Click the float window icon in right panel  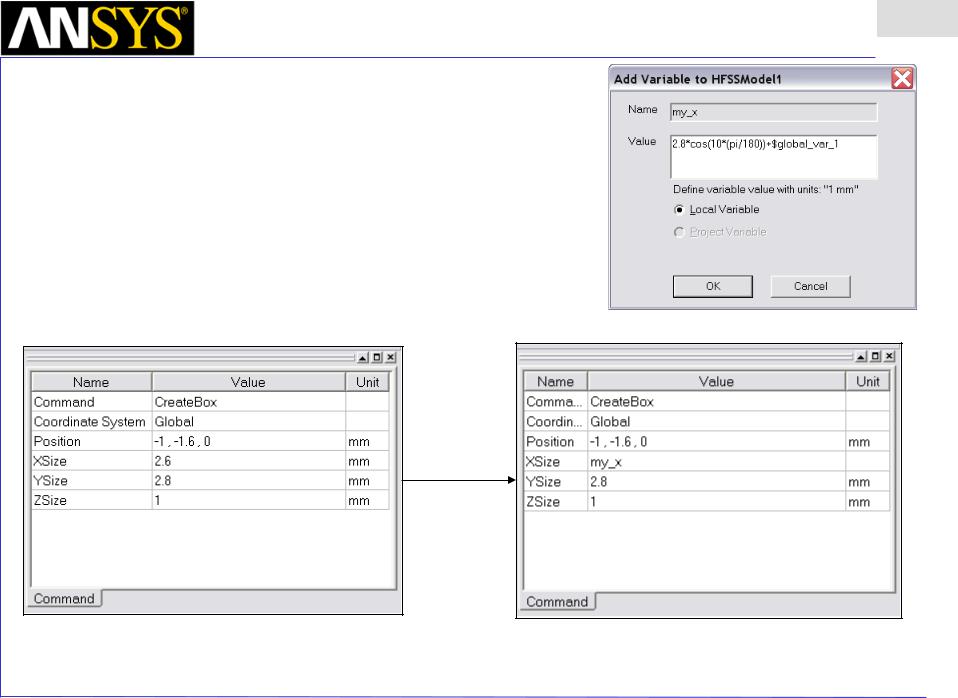click(876, 356)
